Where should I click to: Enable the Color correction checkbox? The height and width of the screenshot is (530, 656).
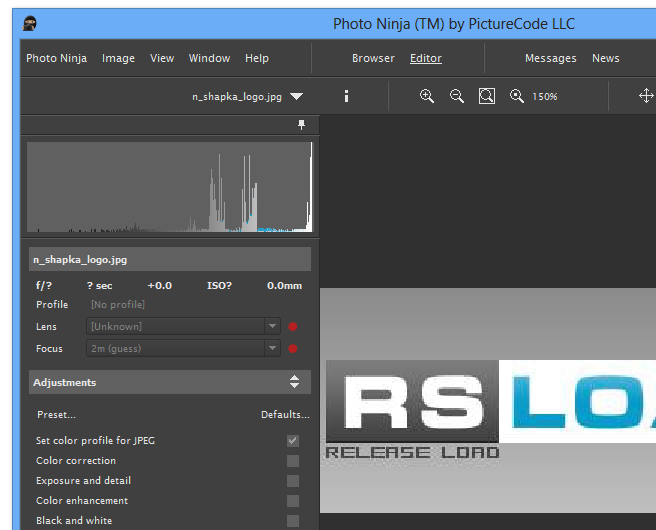click(293, 461)
